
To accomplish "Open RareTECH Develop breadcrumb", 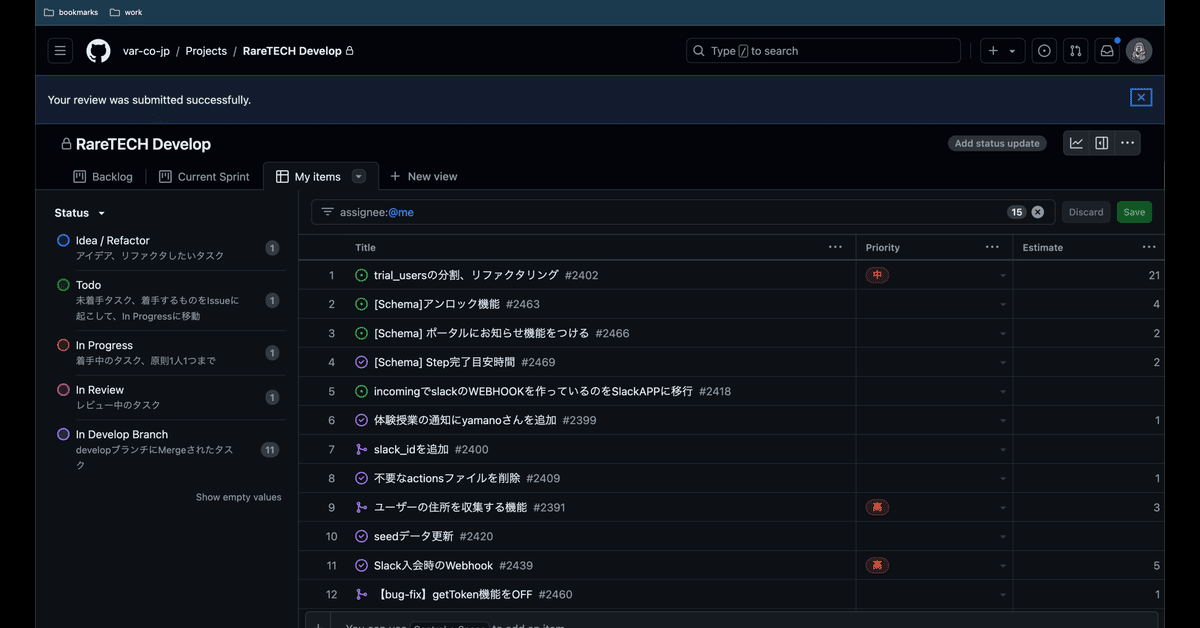I will click(292, 51).
